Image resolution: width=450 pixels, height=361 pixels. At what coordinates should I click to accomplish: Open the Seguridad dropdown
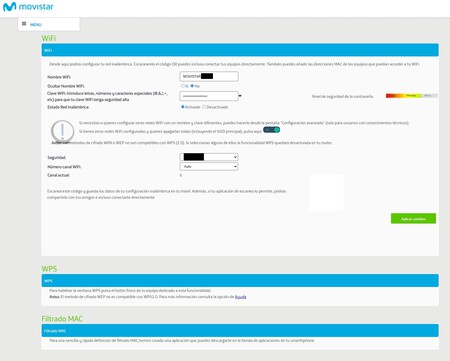(x=209, y=157)
